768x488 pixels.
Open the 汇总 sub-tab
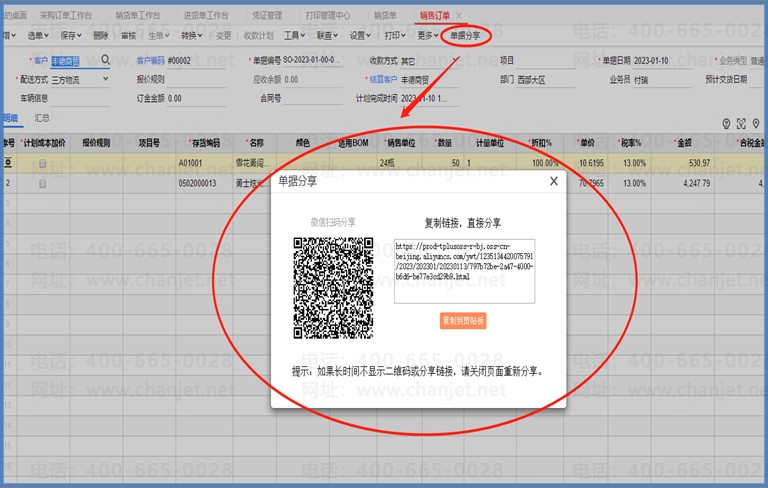pyautogui.click(x=43, y=118)
